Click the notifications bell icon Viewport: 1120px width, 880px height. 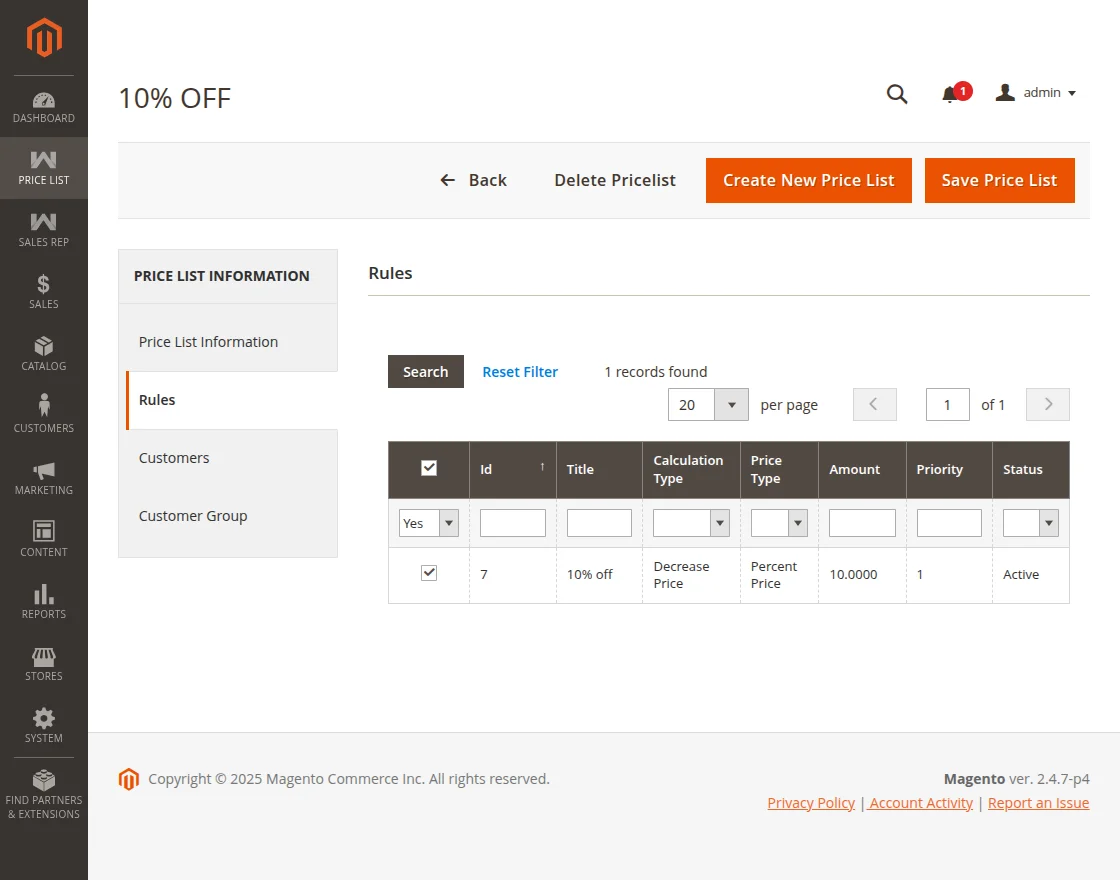(x=950, y=94)
